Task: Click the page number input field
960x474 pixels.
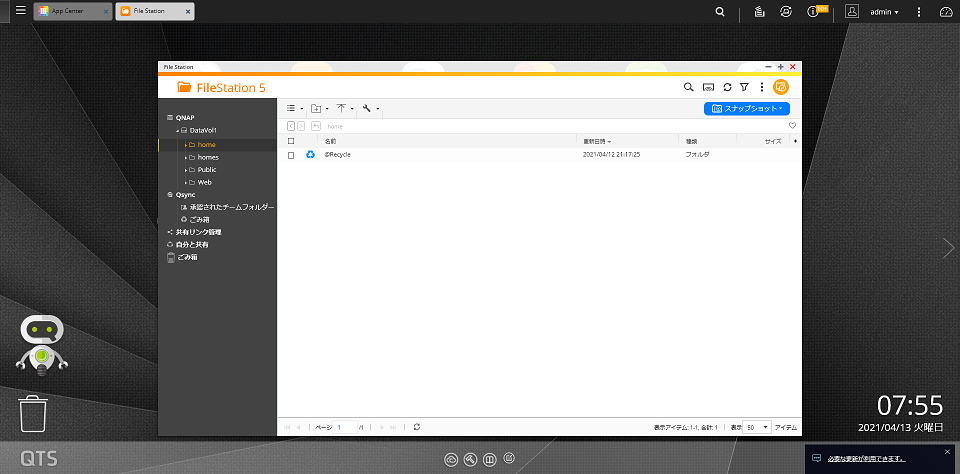Action: [x=345, y=427]
